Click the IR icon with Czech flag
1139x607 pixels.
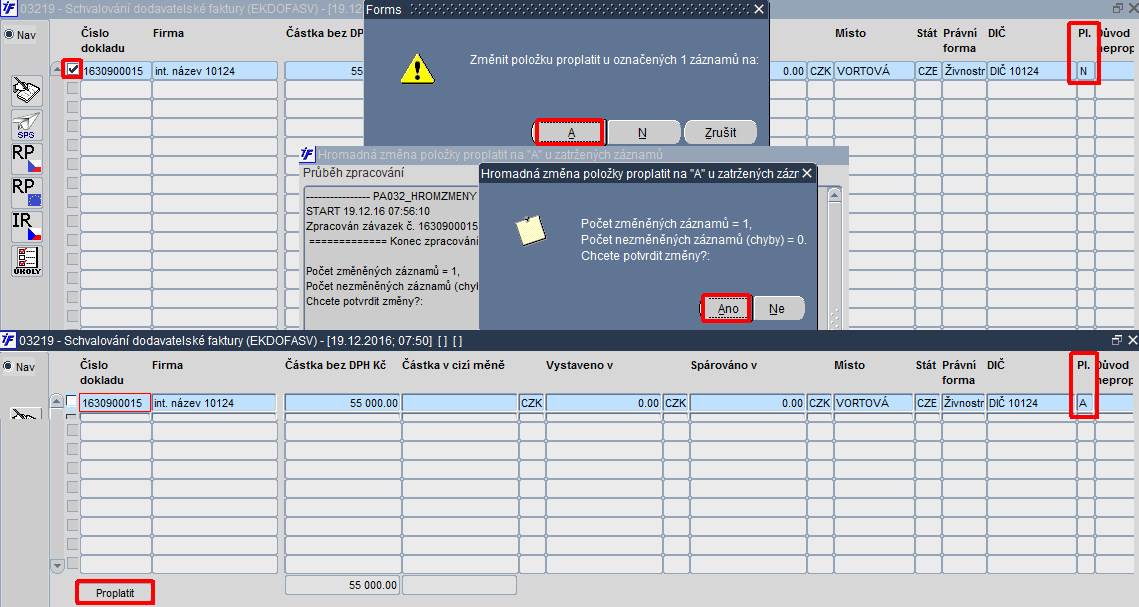click(27, 227)
